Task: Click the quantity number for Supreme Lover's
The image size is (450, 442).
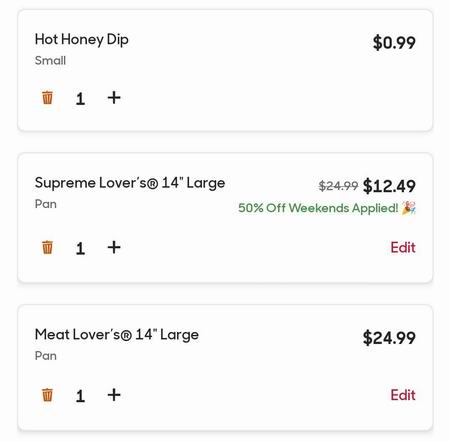Action: (x=80, y=248)
